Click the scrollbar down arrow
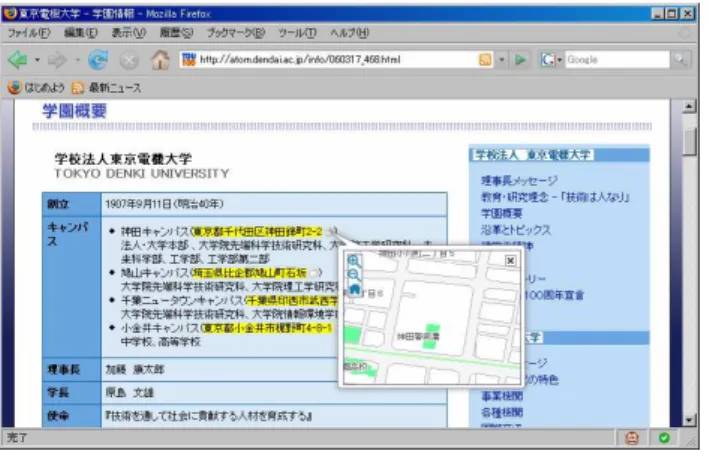The width and height of the screenshot is (710, 460). click(689, 420)
